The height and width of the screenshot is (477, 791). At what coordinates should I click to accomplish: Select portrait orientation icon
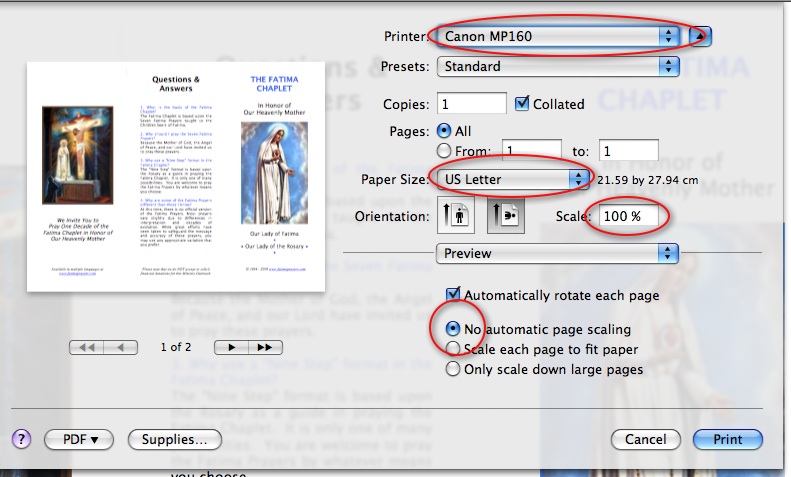pyautogui.click(x=456, y=215)
